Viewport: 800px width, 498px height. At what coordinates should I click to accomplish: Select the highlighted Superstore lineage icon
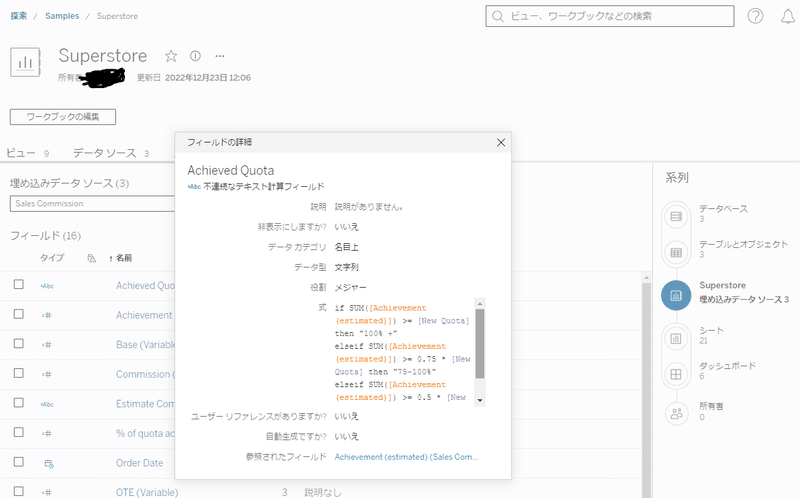tap(676, 295)
